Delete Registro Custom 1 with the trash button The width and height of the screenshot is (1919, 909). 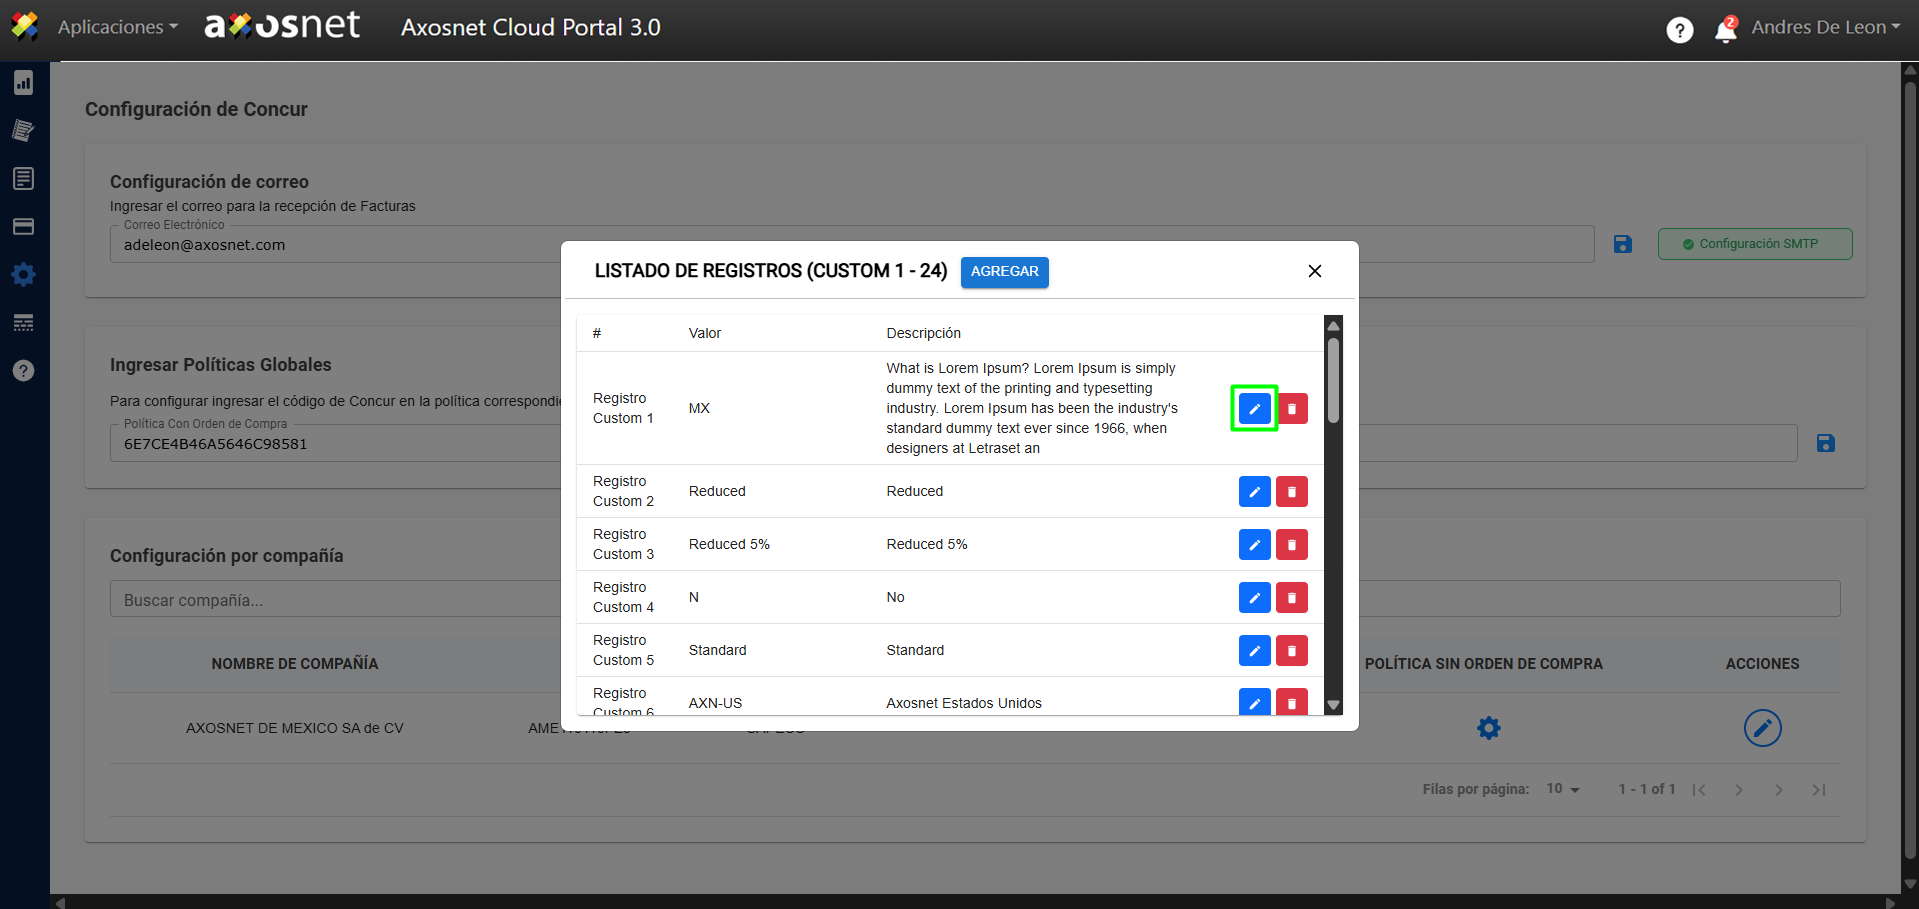coord(1292,408)
